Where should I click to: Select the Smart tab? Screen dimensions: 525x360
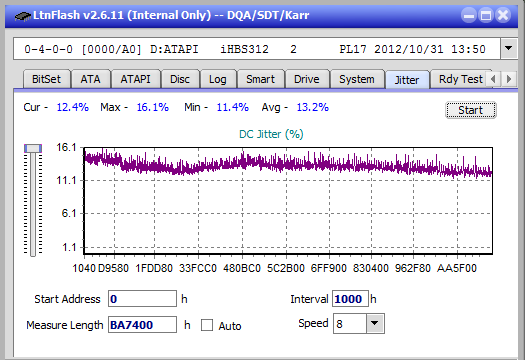tap(260, 79)
